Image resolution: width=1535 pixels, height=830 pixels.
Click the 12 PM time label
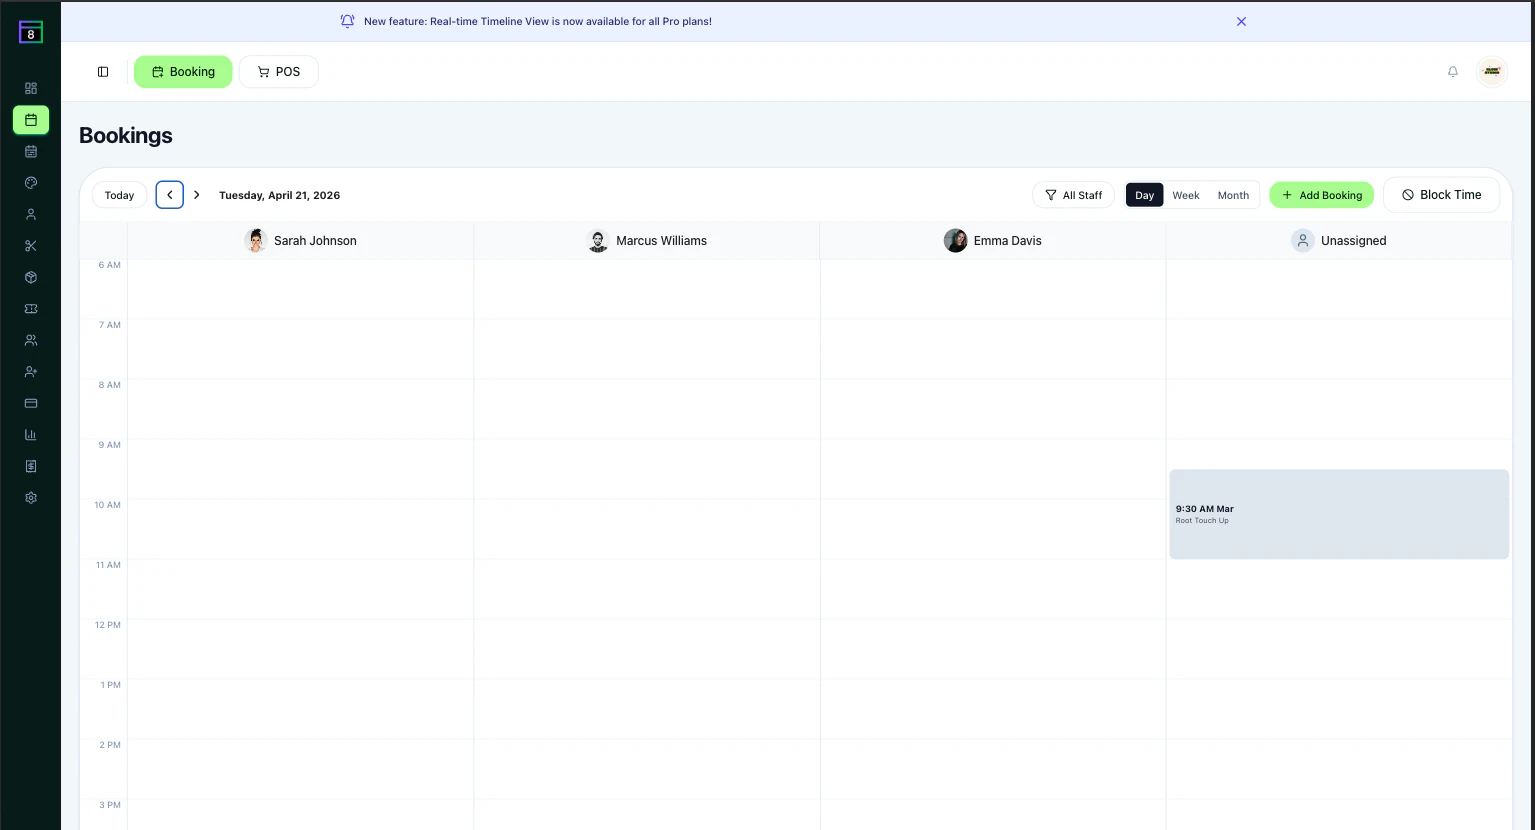(108, 625)
